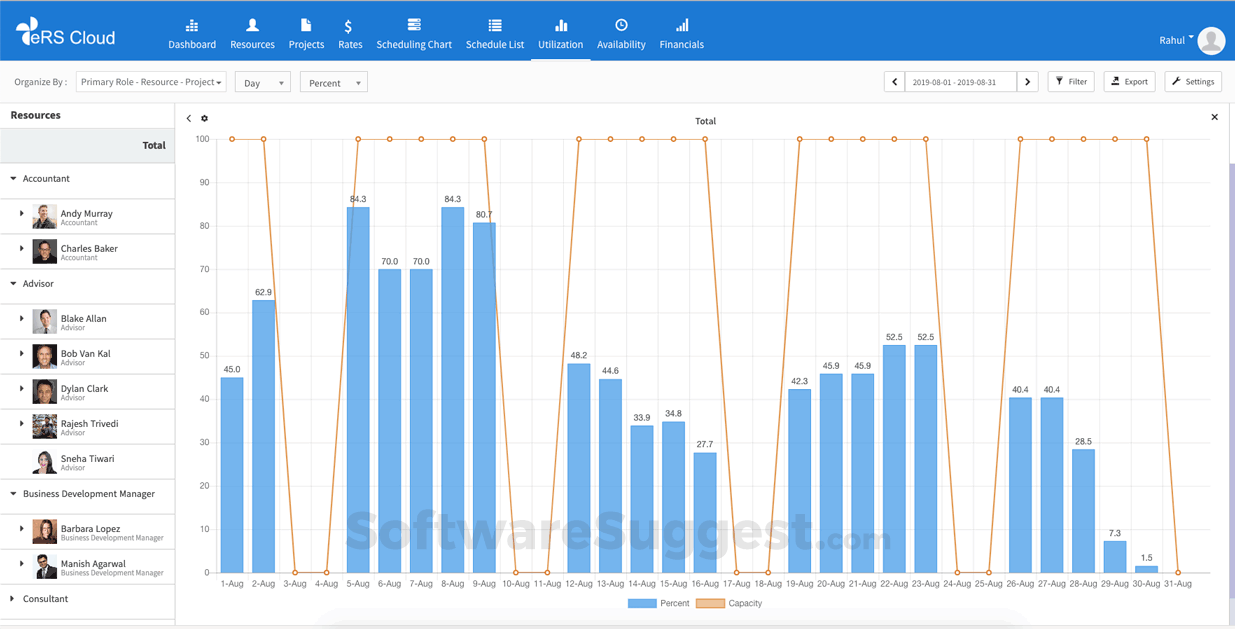Open Scheduling Chart view
Viewport: 1235px width, 629px height.
[x=414, y=33]
